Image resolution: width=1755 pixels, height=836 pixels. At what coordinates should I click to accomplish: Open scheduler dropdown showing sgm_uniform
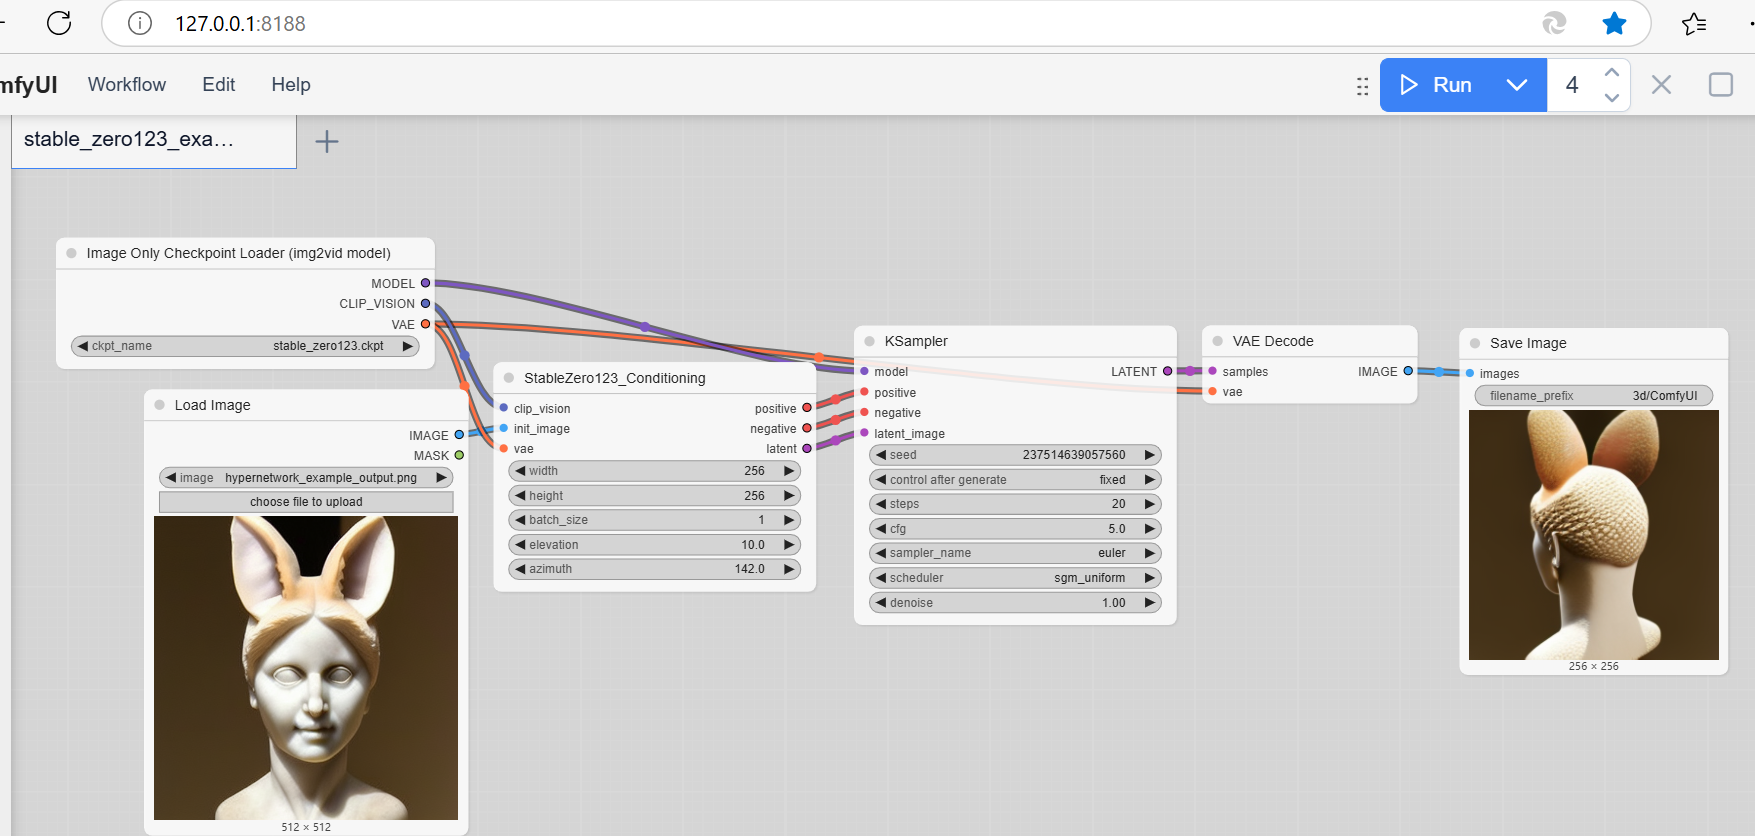pyautogui.click(x=1015, y=578)
